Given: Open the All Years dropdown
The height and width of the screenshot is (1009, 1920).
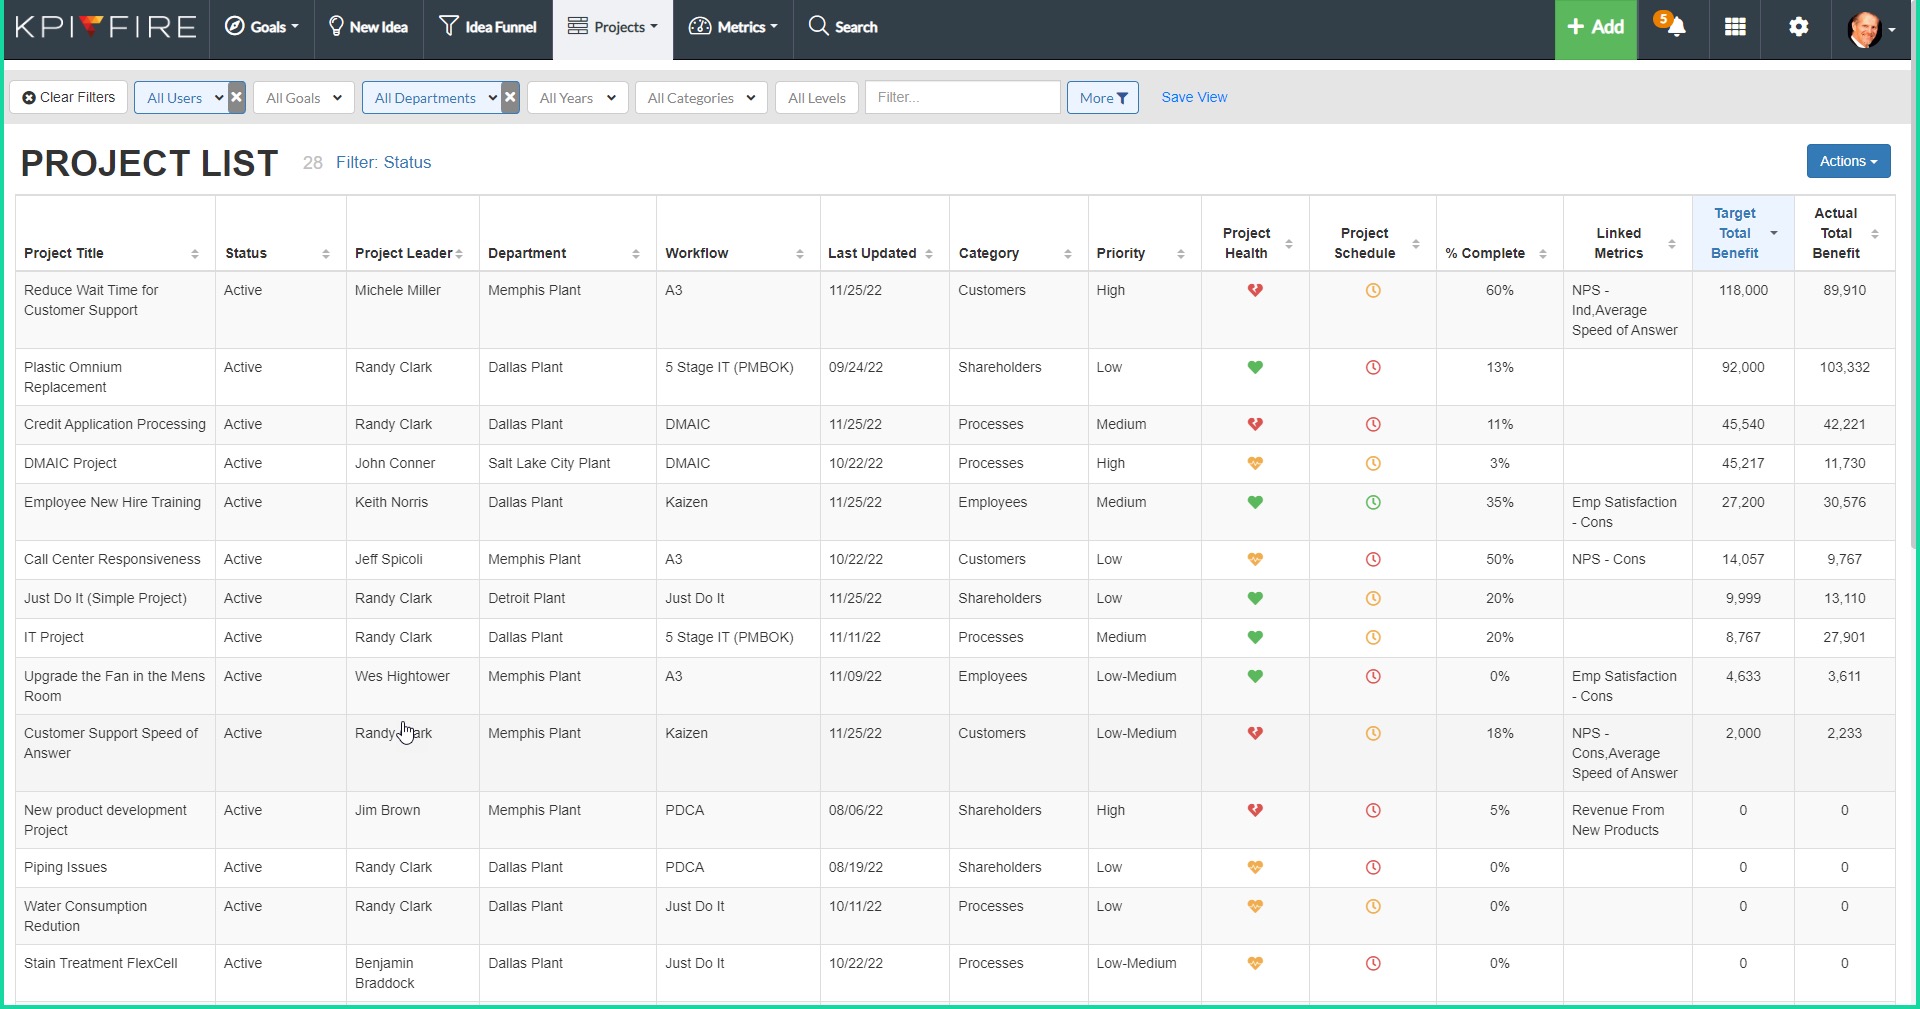Looking at the screenshot, I should click(577, 97).
